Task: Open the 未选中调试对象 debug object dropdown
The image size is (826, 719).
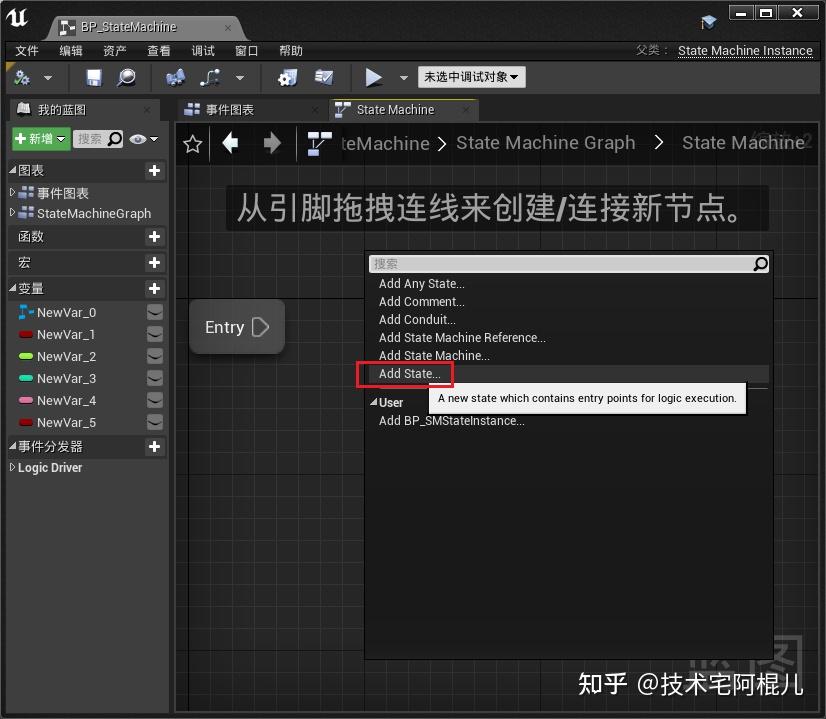Action: (x=472, y=77)
